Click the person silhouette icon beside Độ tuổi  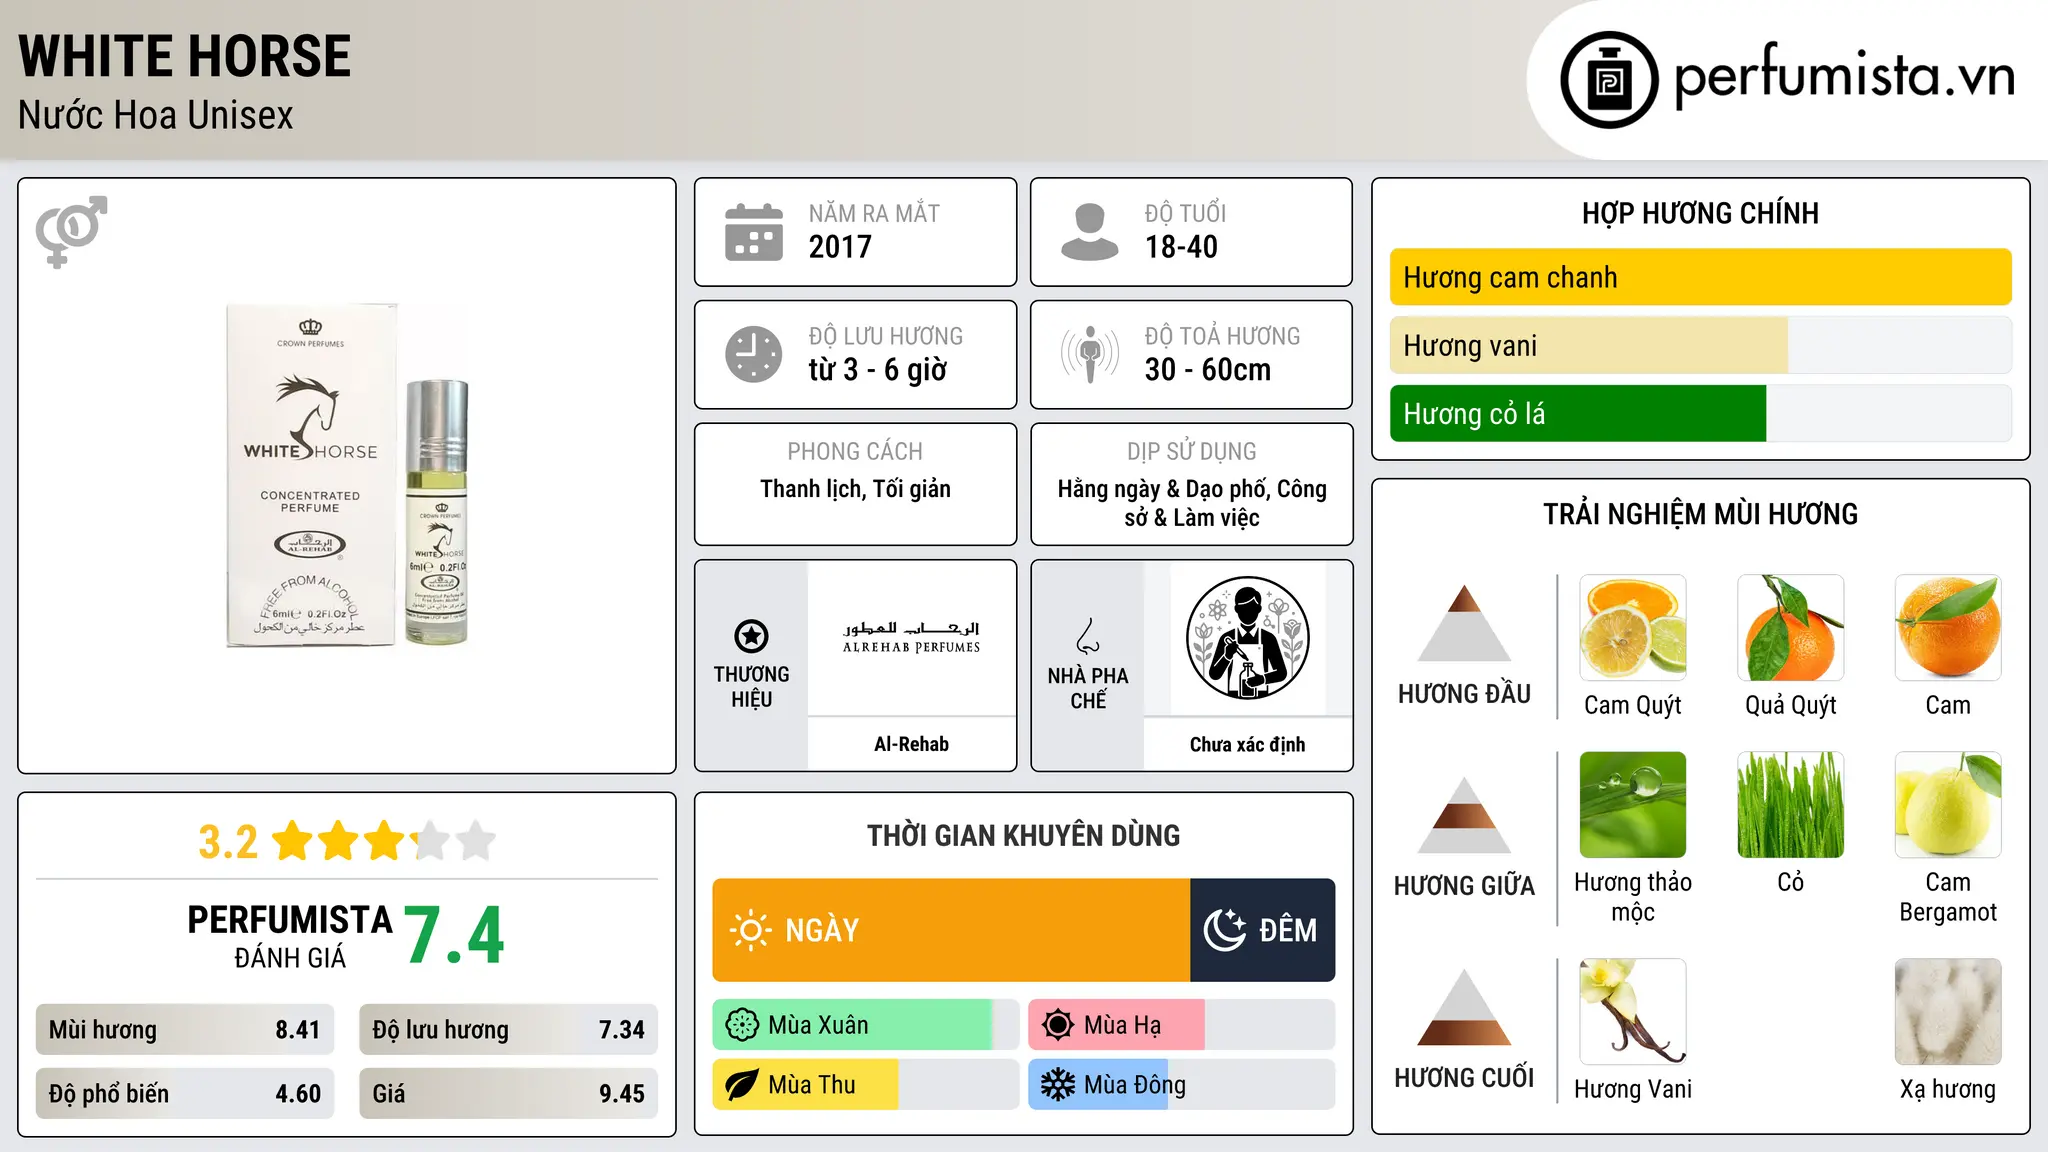tap(1090, 232)
